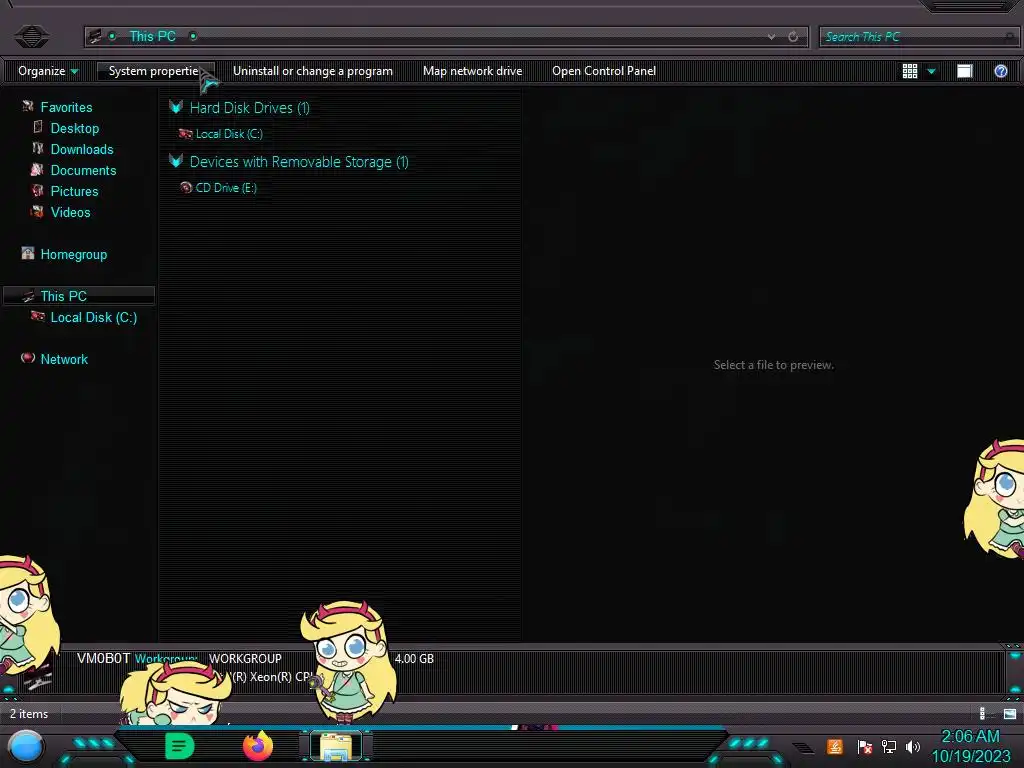Refresh the This PC address bar
This screenshot has width=1024, height=768.
pyautogui.click(x=793, y=37)
